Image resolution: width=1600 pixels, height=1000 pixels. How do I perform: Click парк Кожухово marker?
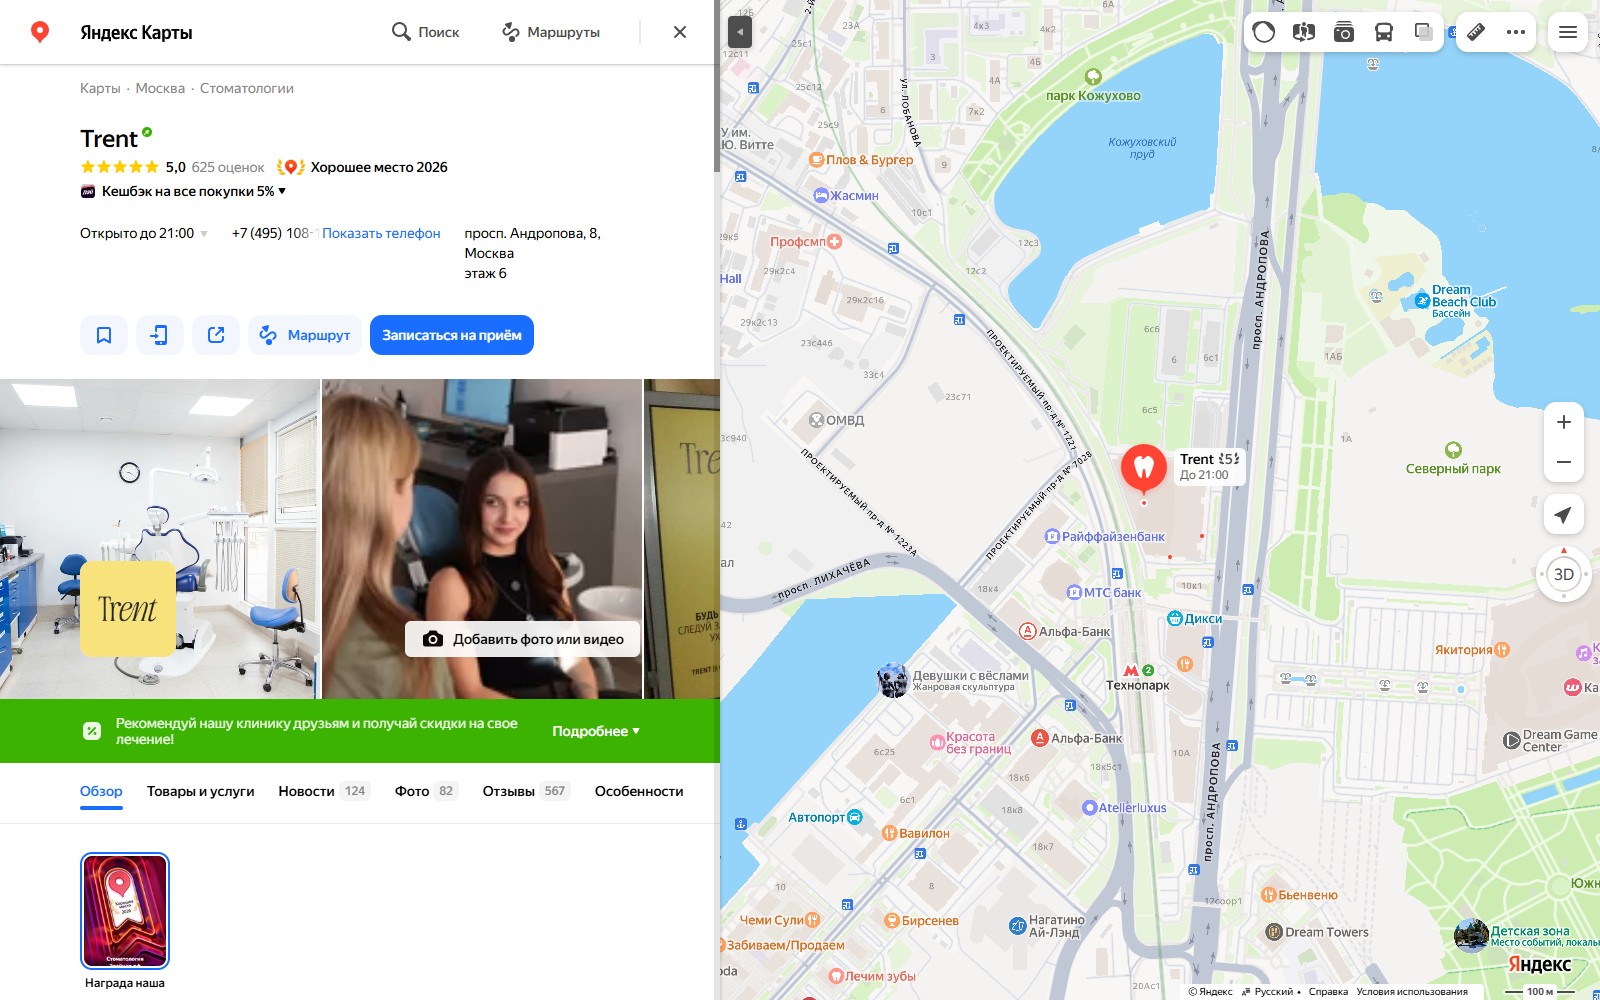[x=1093, y=87]
